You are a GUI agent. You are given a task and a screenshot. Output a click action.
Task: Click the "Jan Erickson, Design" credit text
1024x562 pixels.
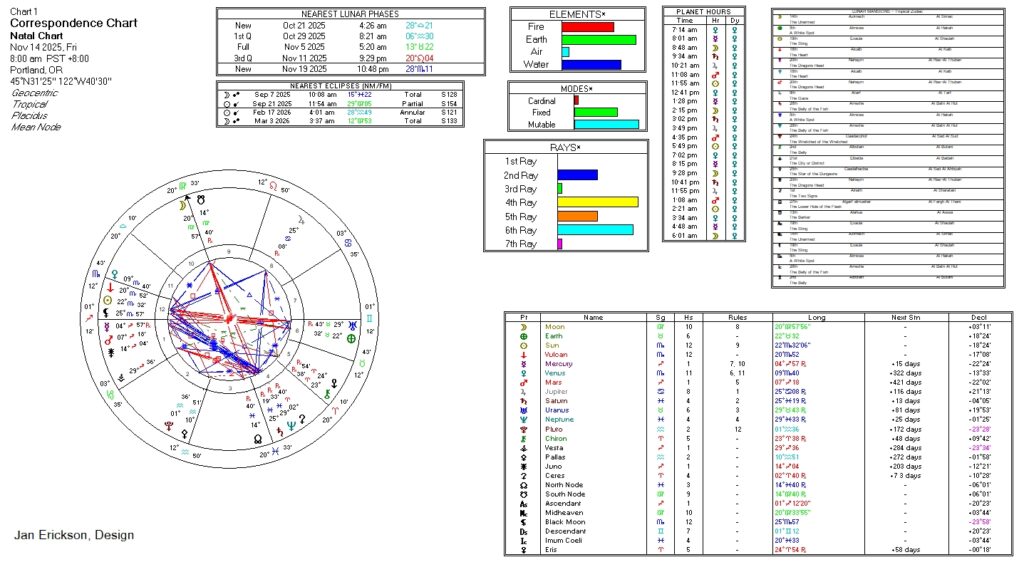point(74,535)
